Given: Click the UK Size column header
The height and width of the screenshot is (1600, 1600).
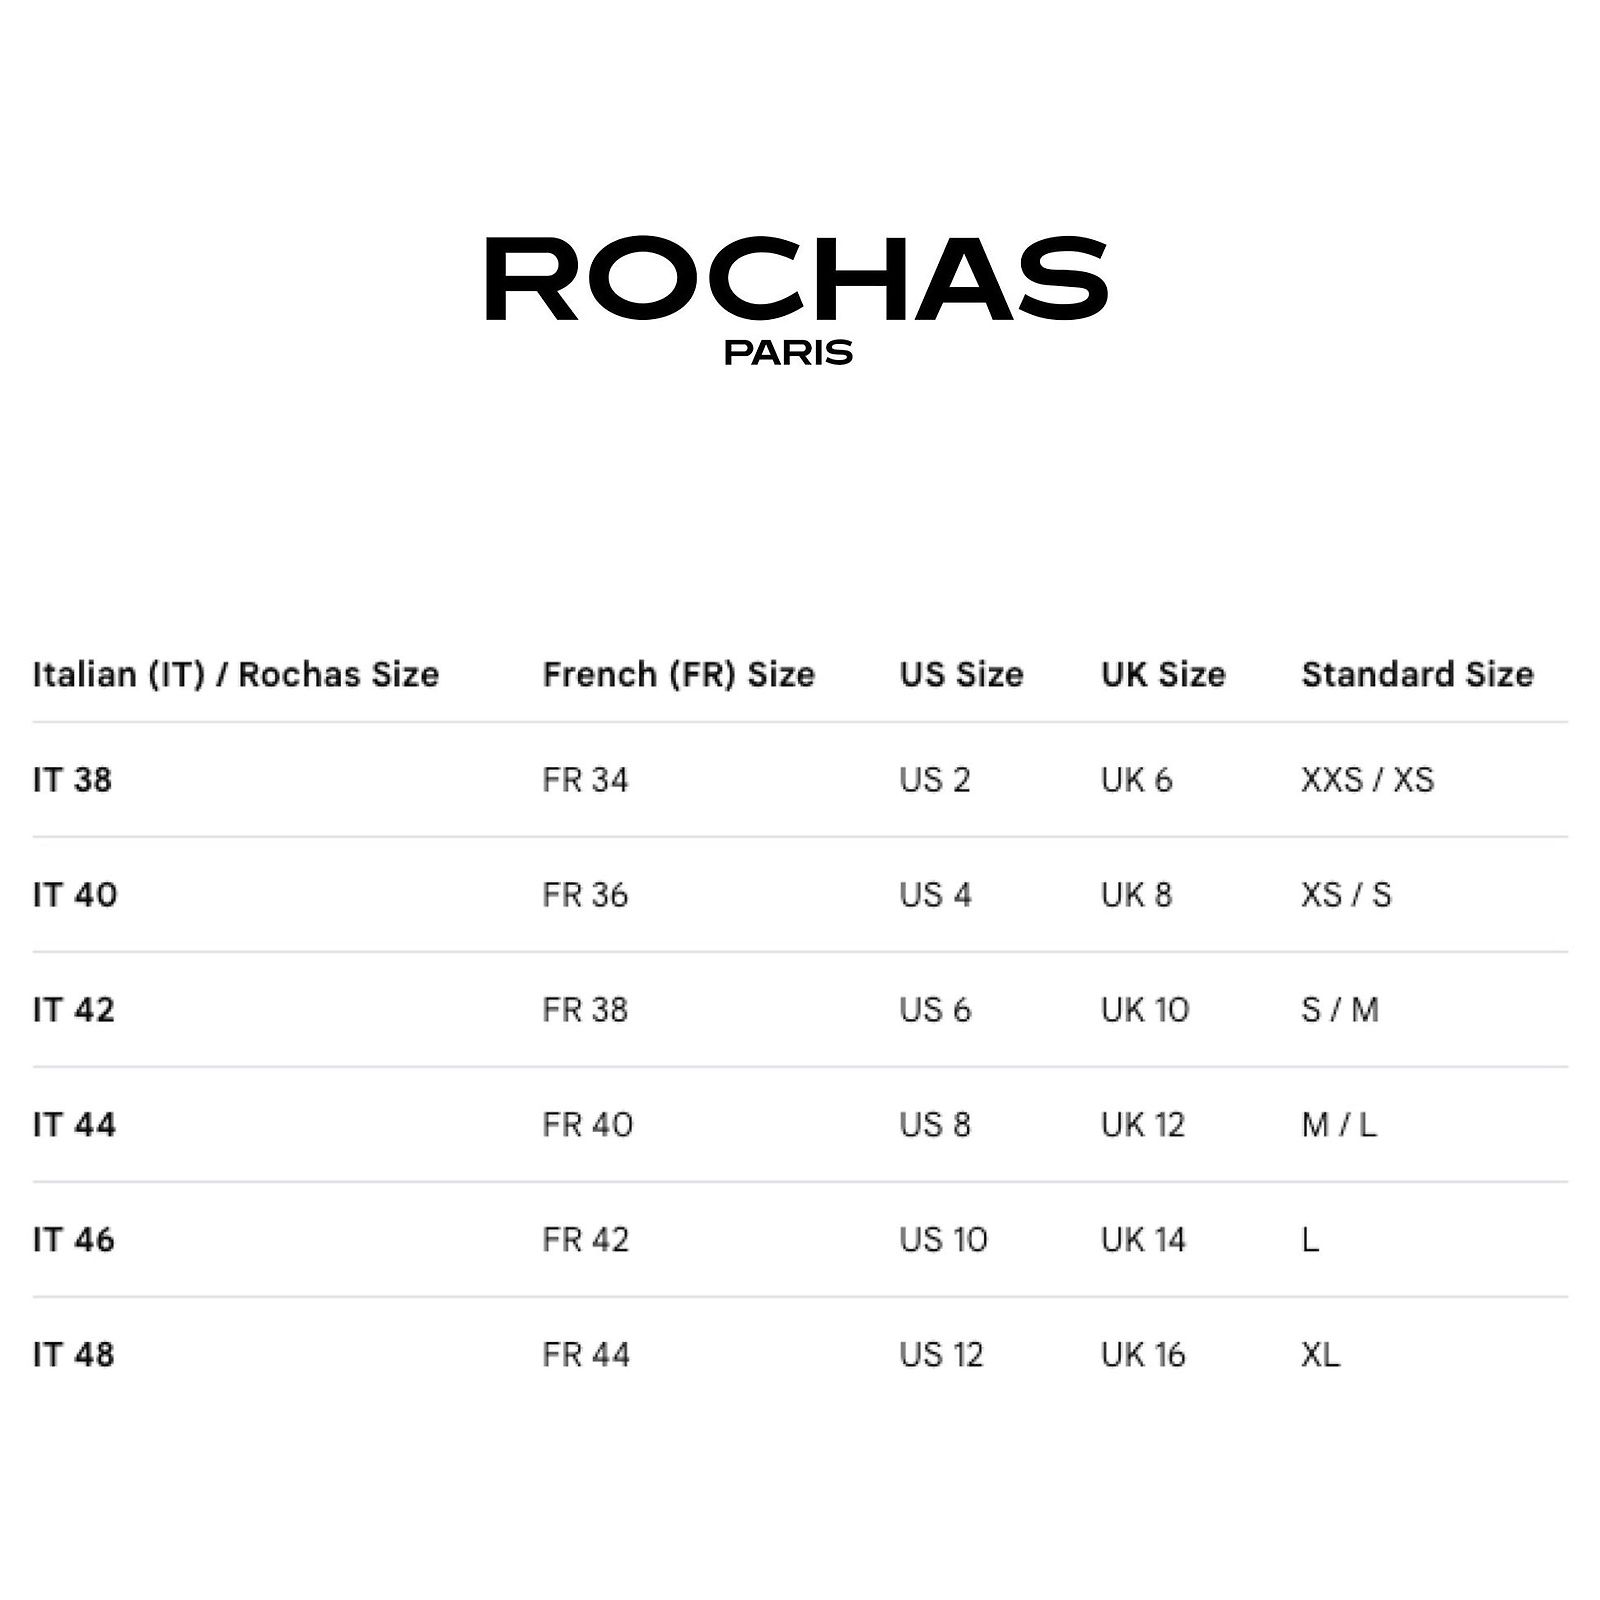Looking at the screenshot, I should pos(1163,674).
